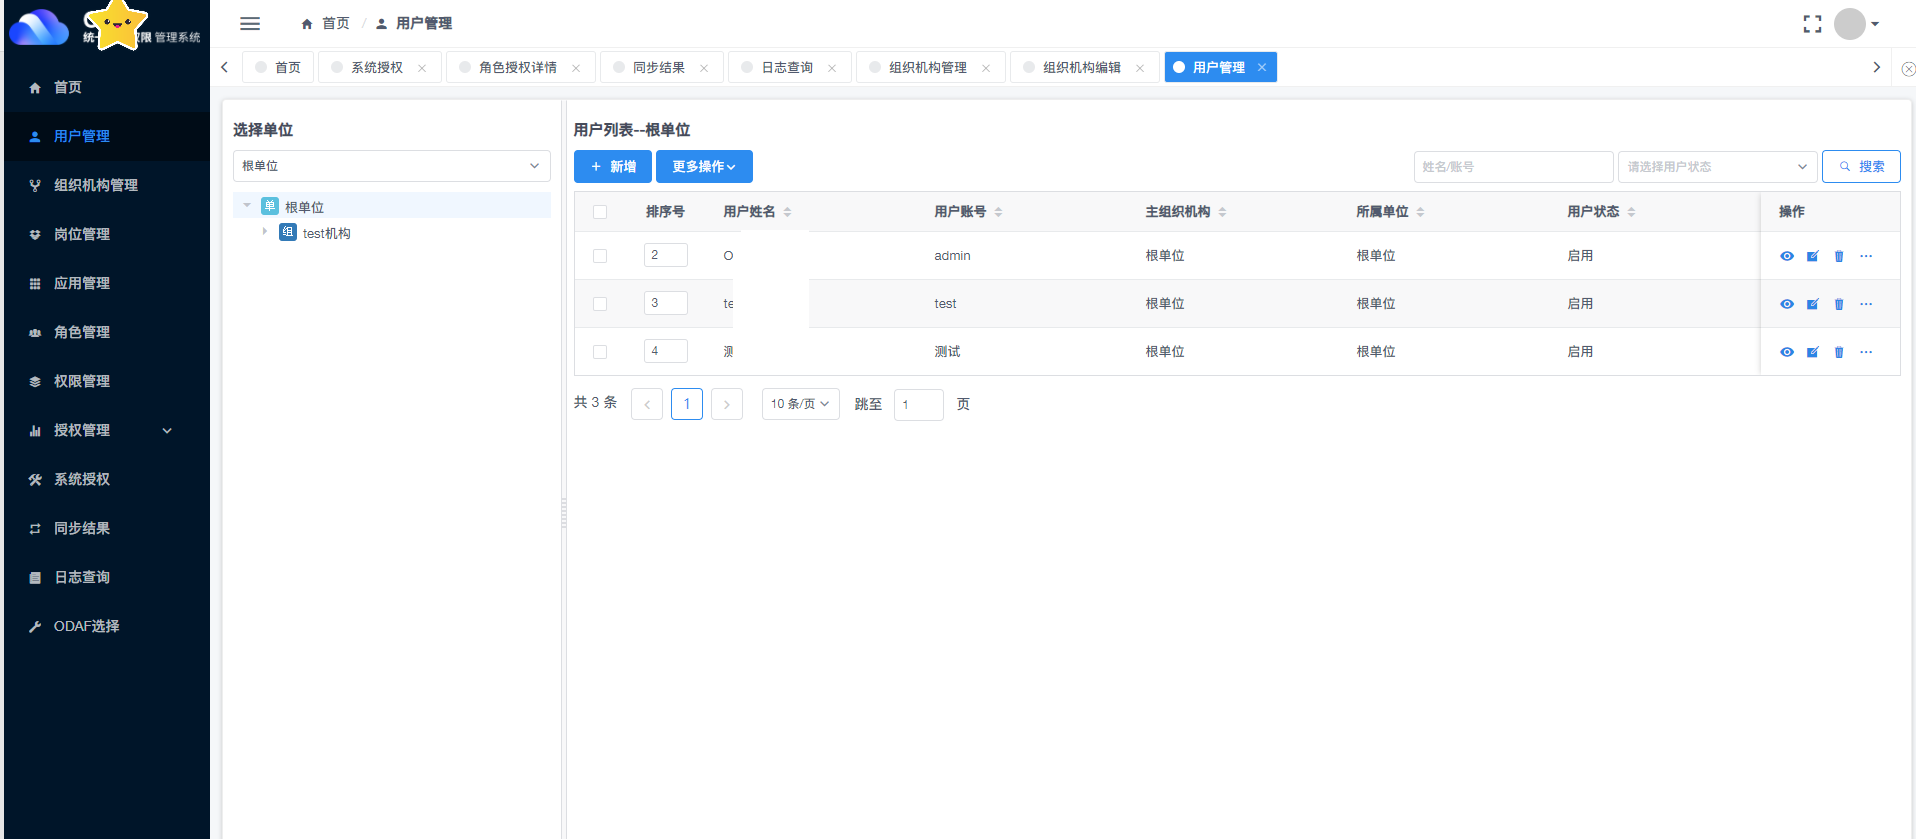Open 系统授权 in sidebar

click(106, 479)
